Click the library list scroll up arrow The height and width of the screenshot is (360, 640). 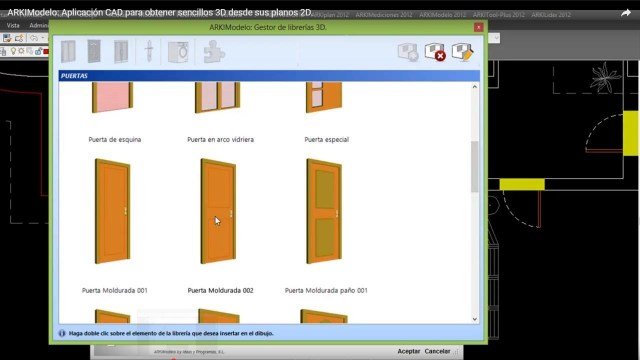coord(475,87)
